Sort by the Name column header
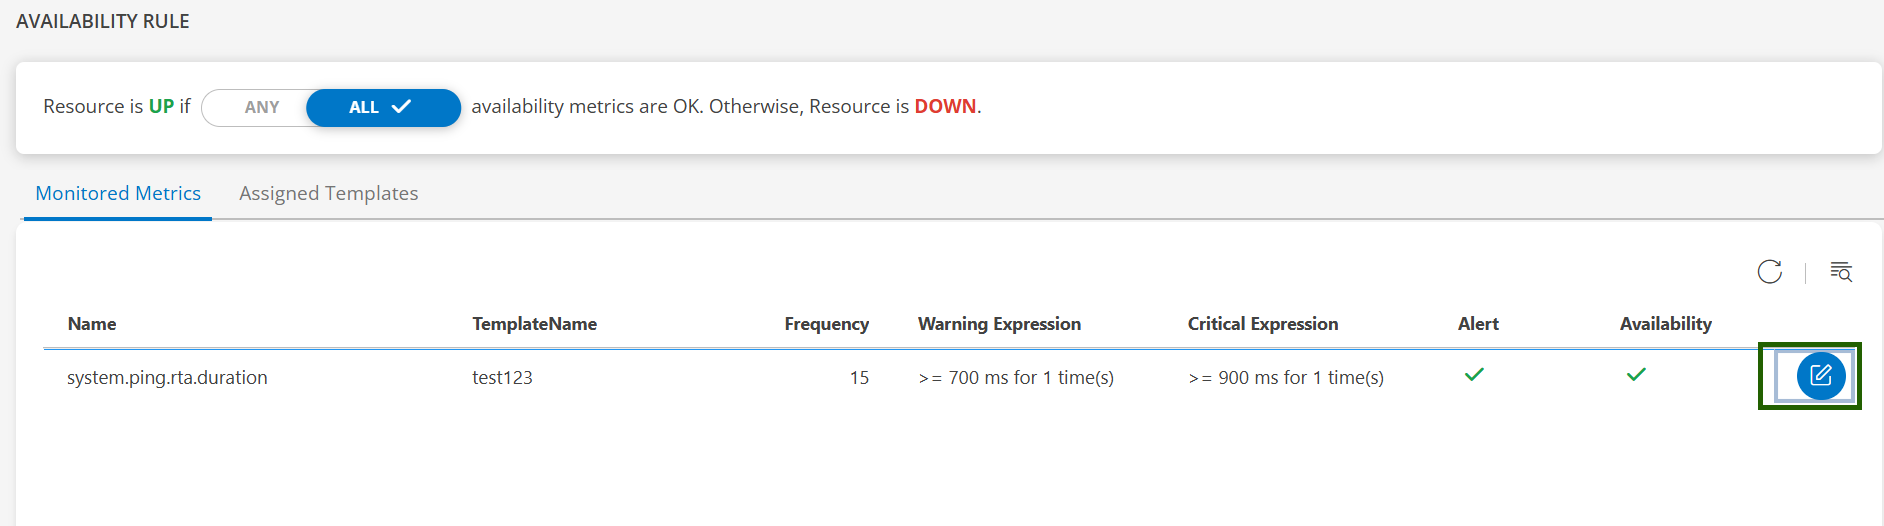The height and width of the screenshot is (526, 1884). [92, 324]
